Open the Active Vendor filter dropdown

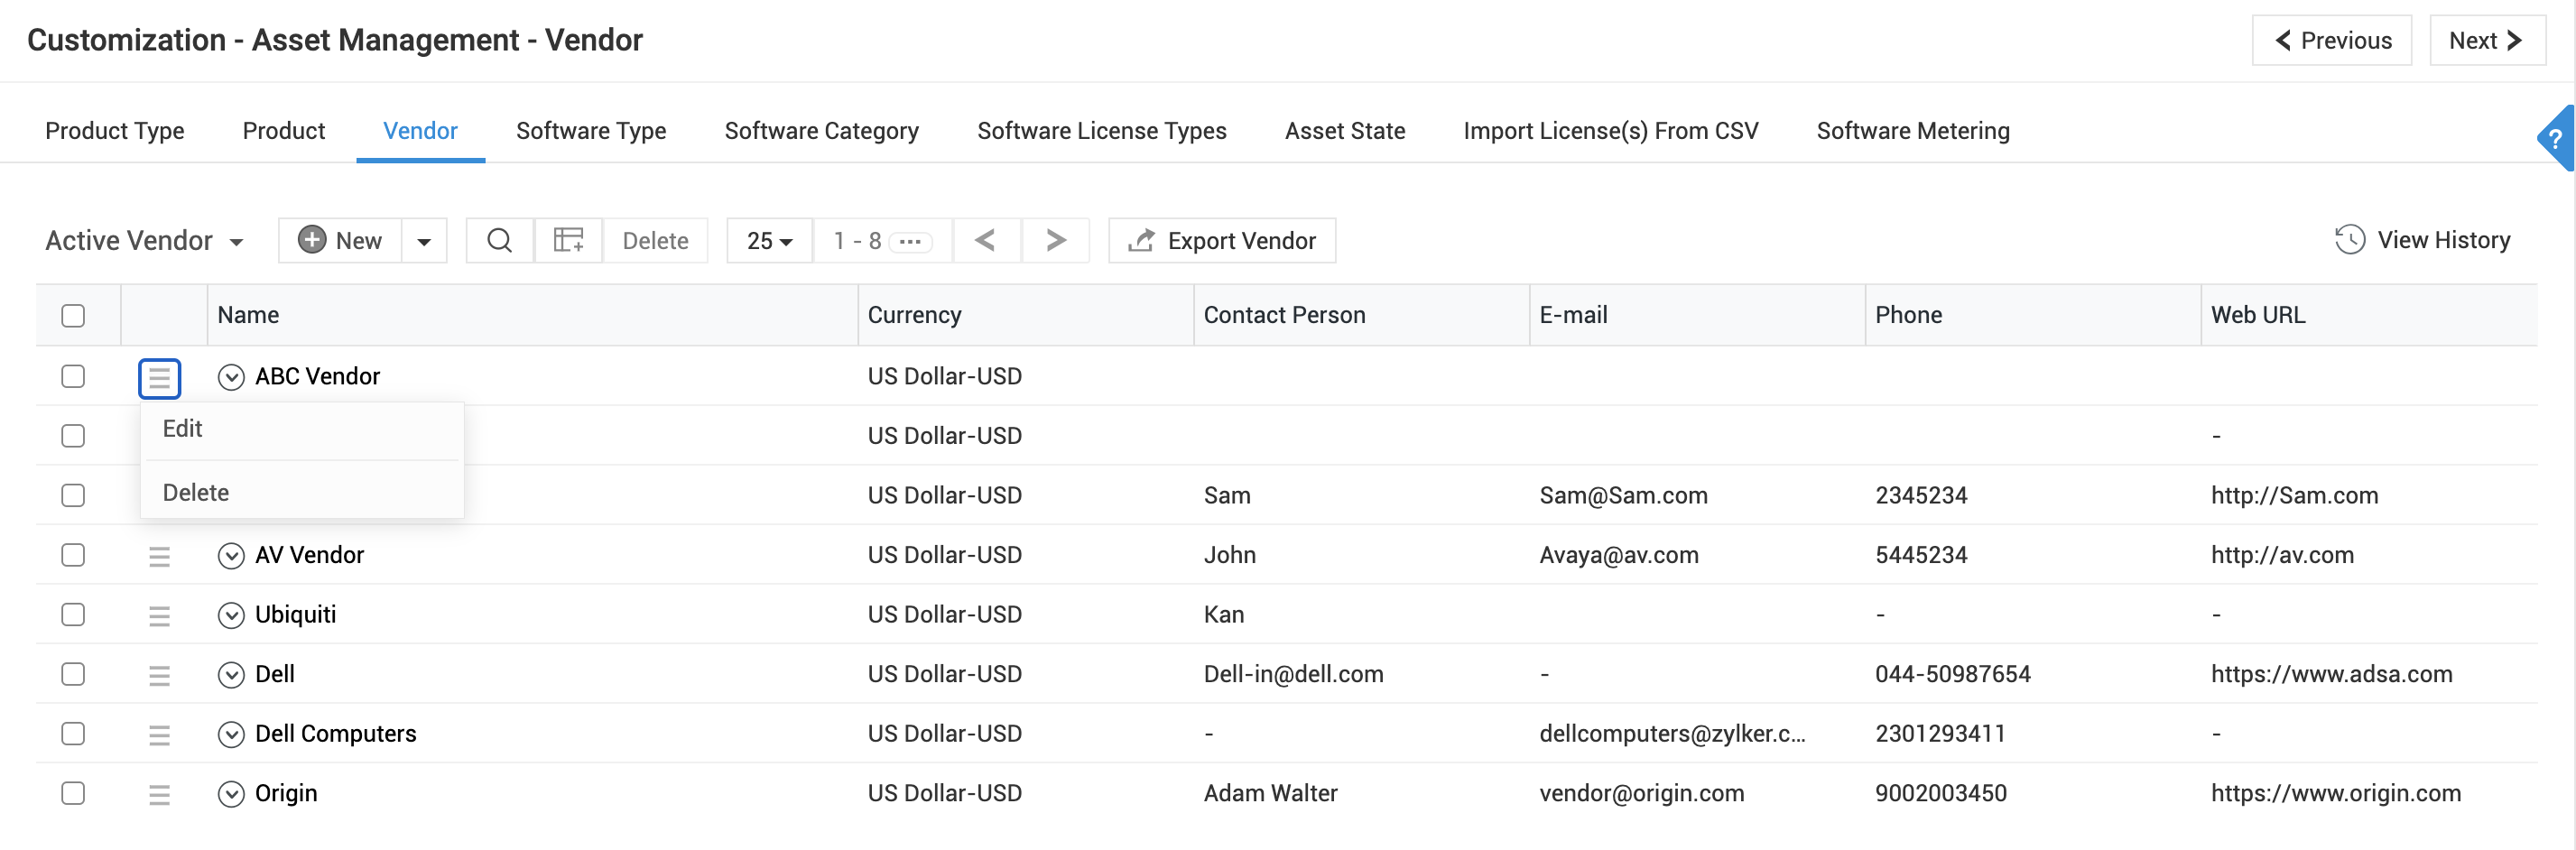pos(144,241)
